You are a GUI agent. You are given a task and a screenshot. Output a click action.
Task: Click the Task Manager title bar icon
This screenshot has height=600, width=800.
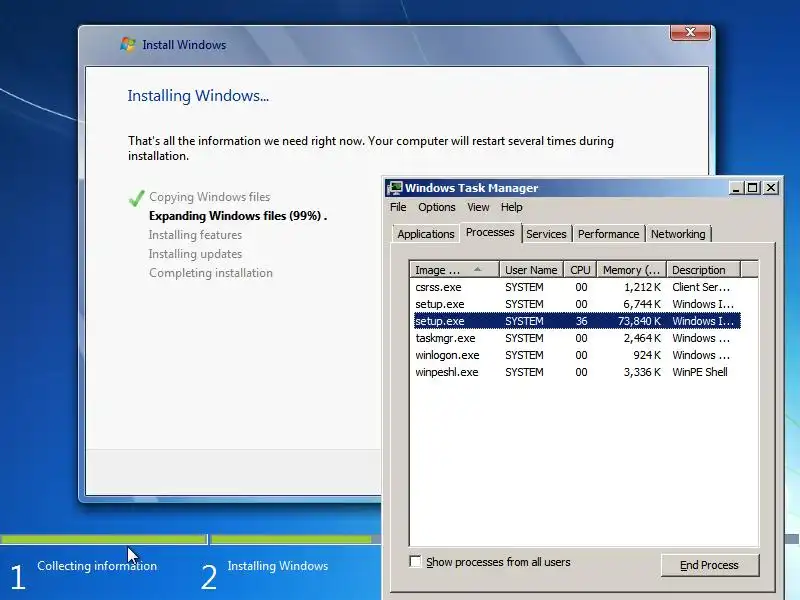click(394, 188)
